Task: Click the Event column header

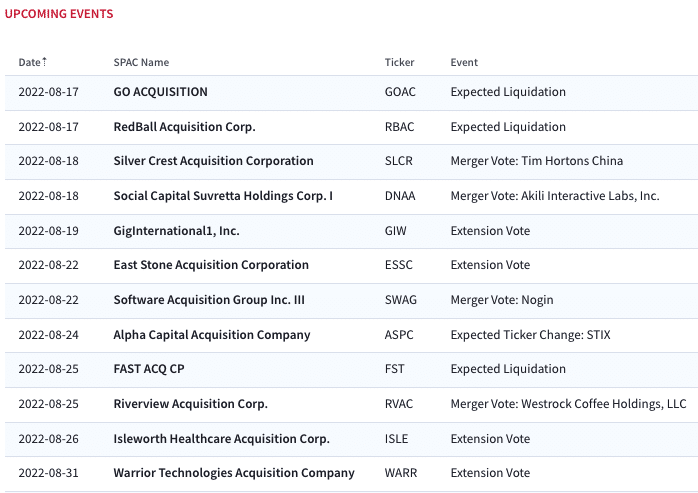Action: [x=464, y=62]
